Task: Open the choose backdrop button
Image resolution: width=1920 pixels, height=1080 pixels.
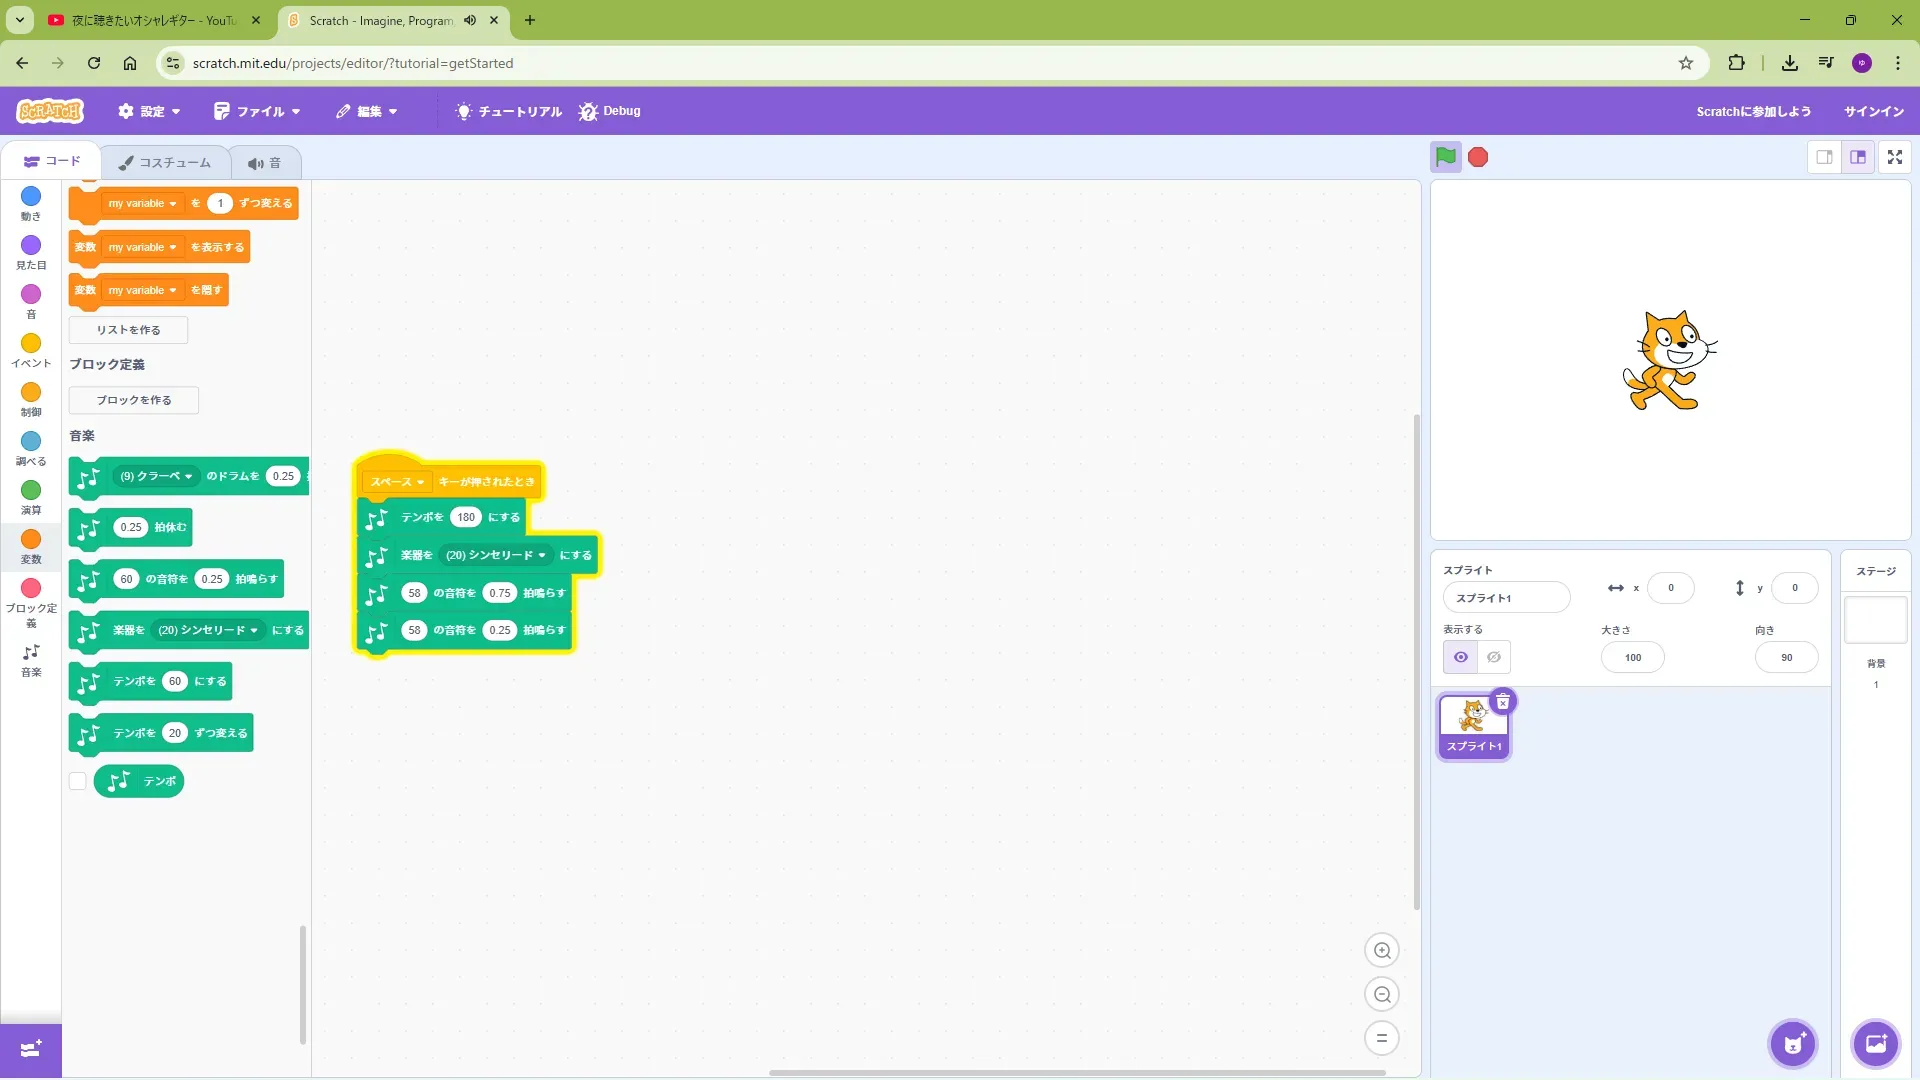Action: coord(1875,1044)
